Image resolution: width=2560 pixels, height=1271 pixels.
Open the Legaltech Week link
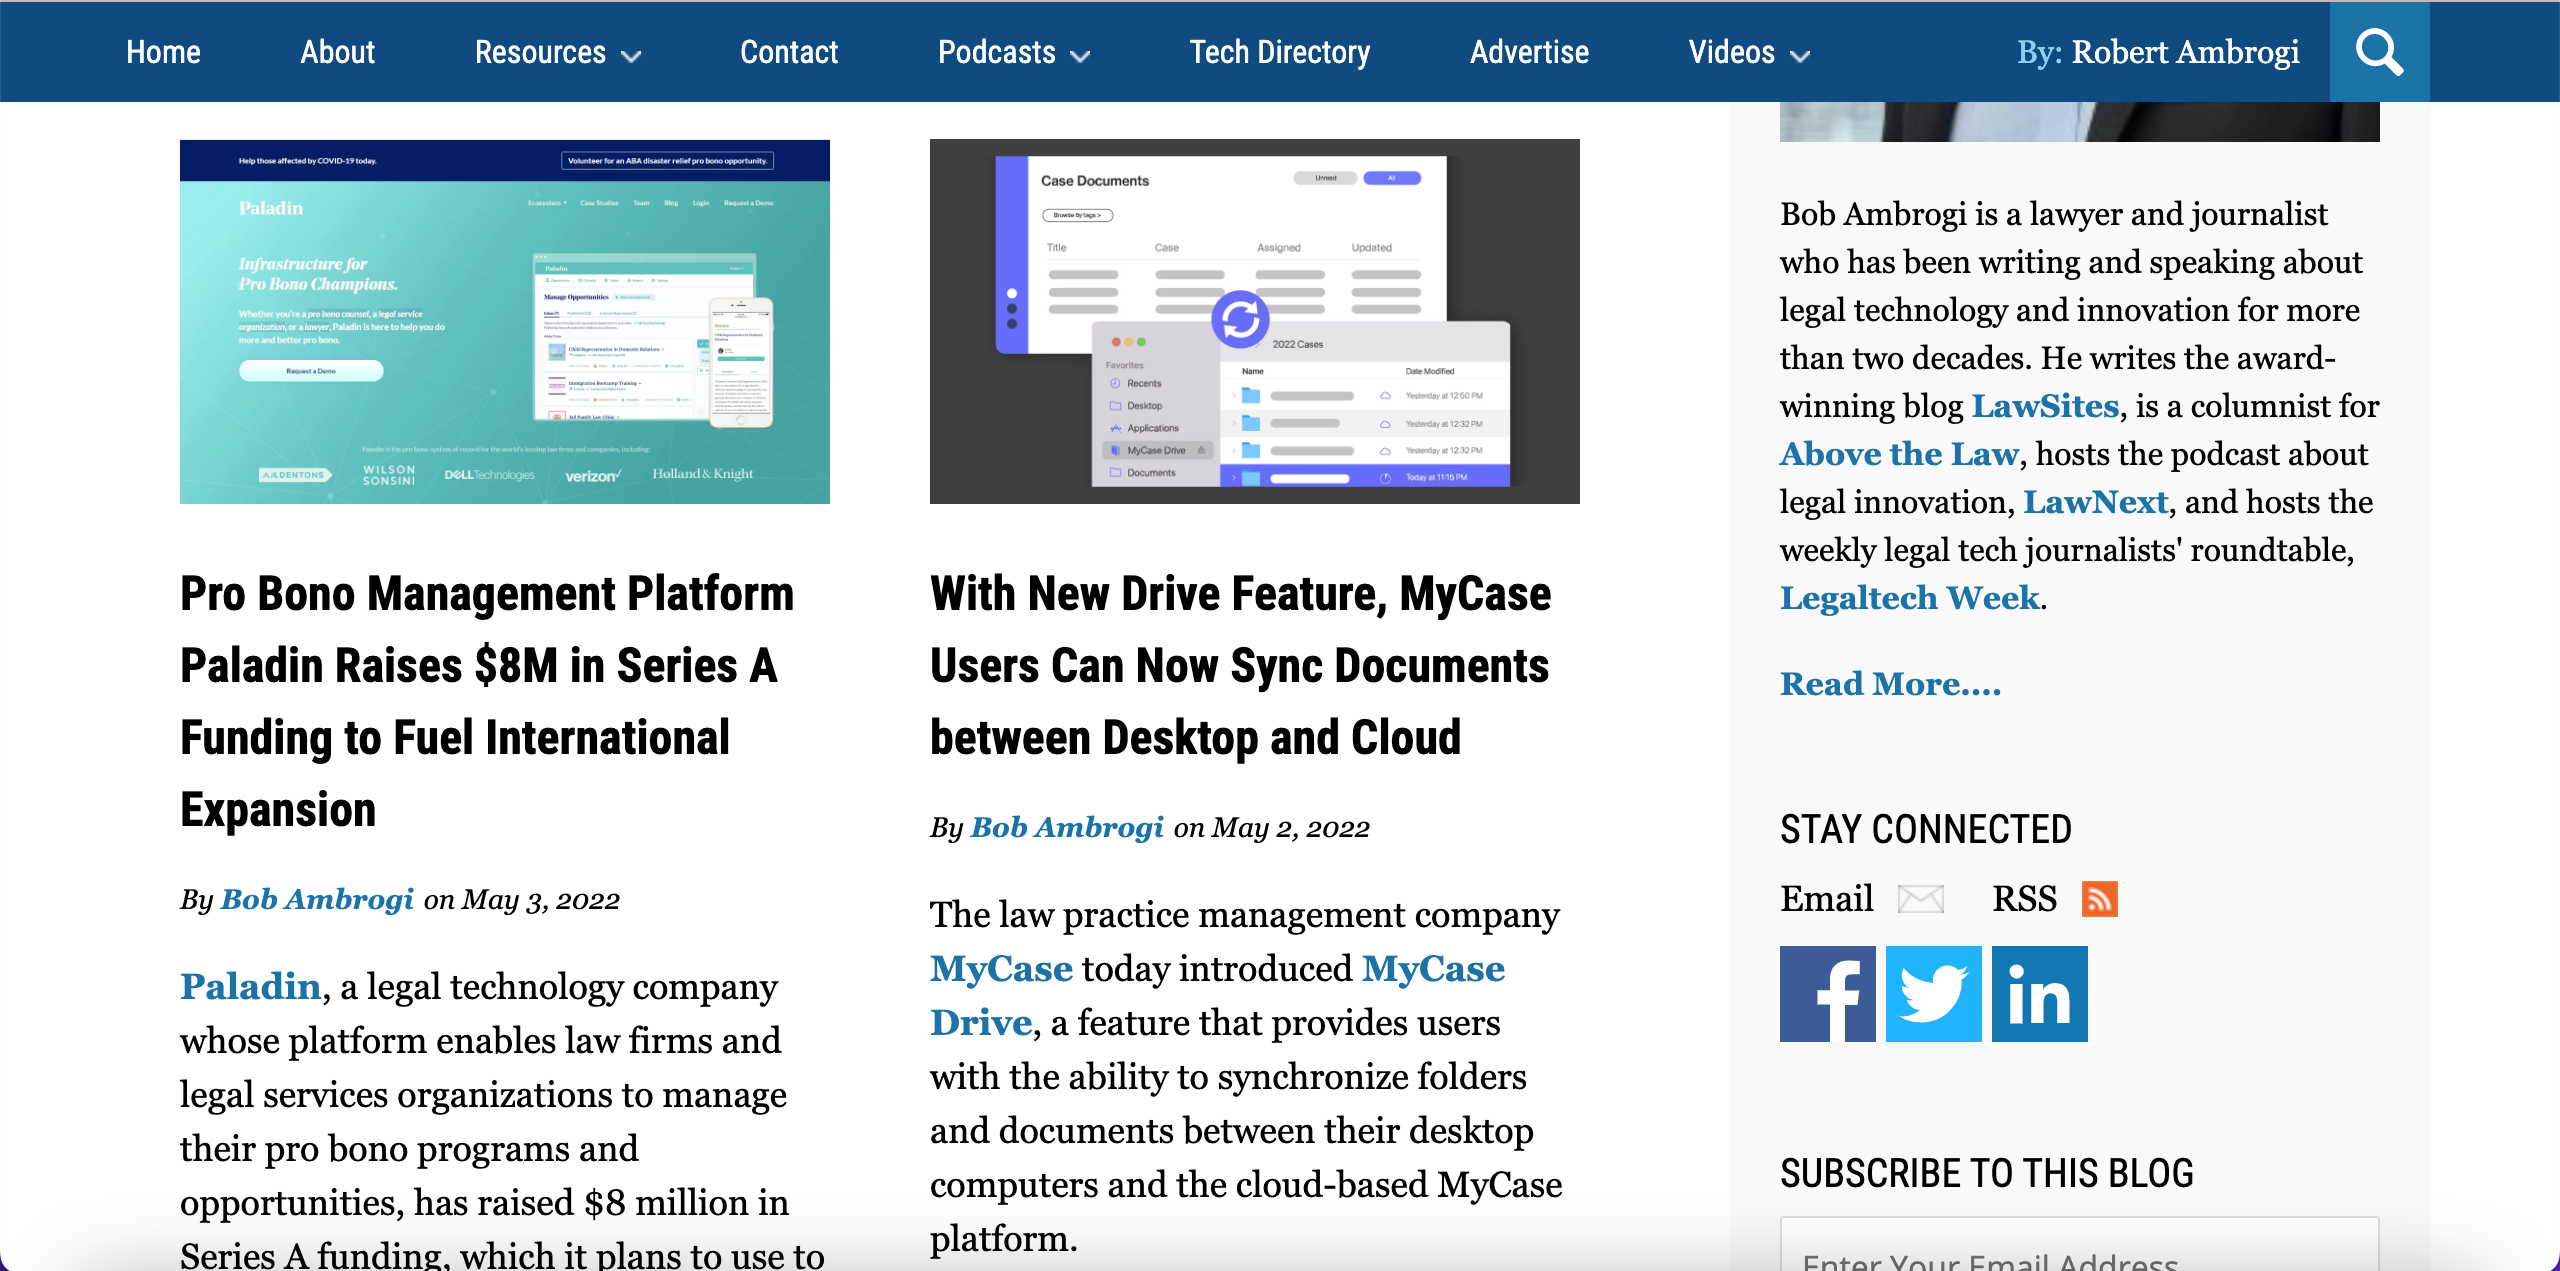tap(1909, 598)
